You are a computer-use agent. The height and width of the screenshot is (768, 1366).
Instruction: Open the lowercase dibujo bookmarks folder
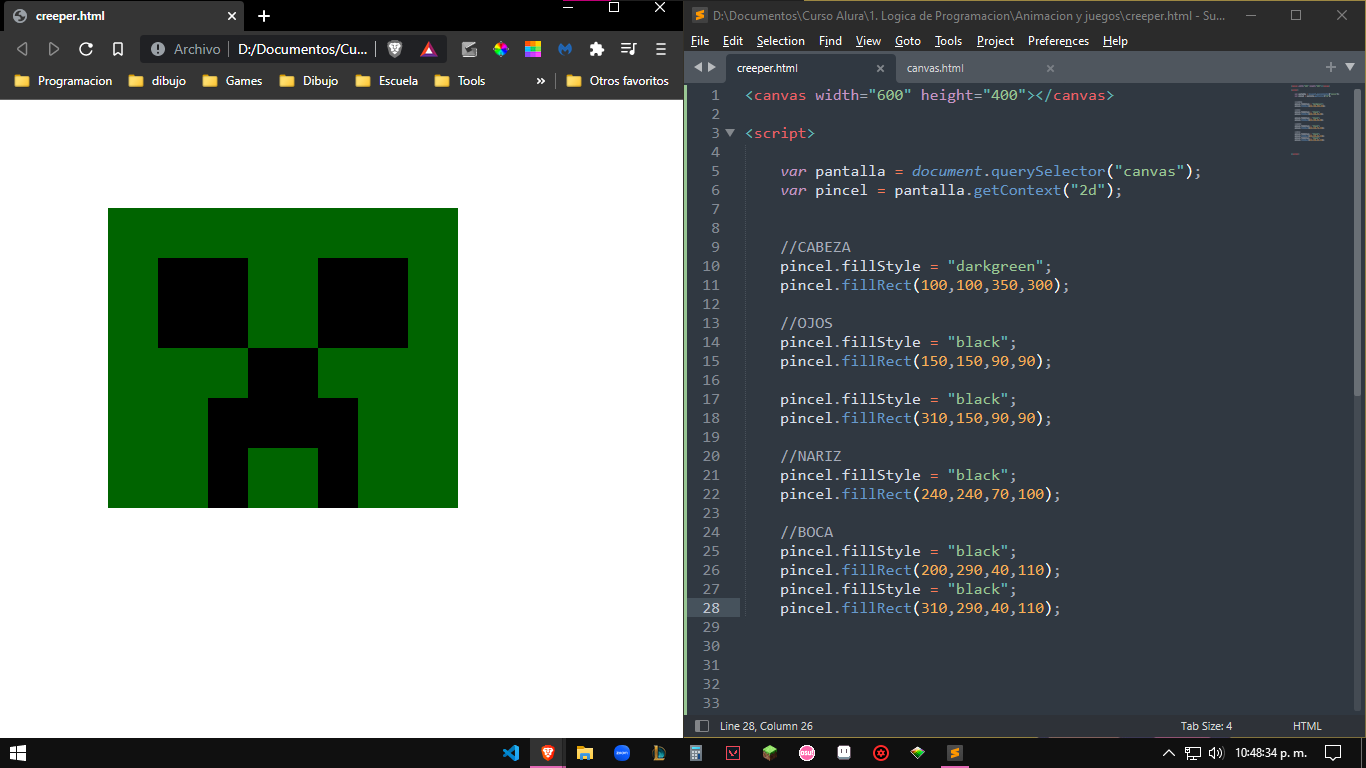[157, 81]
